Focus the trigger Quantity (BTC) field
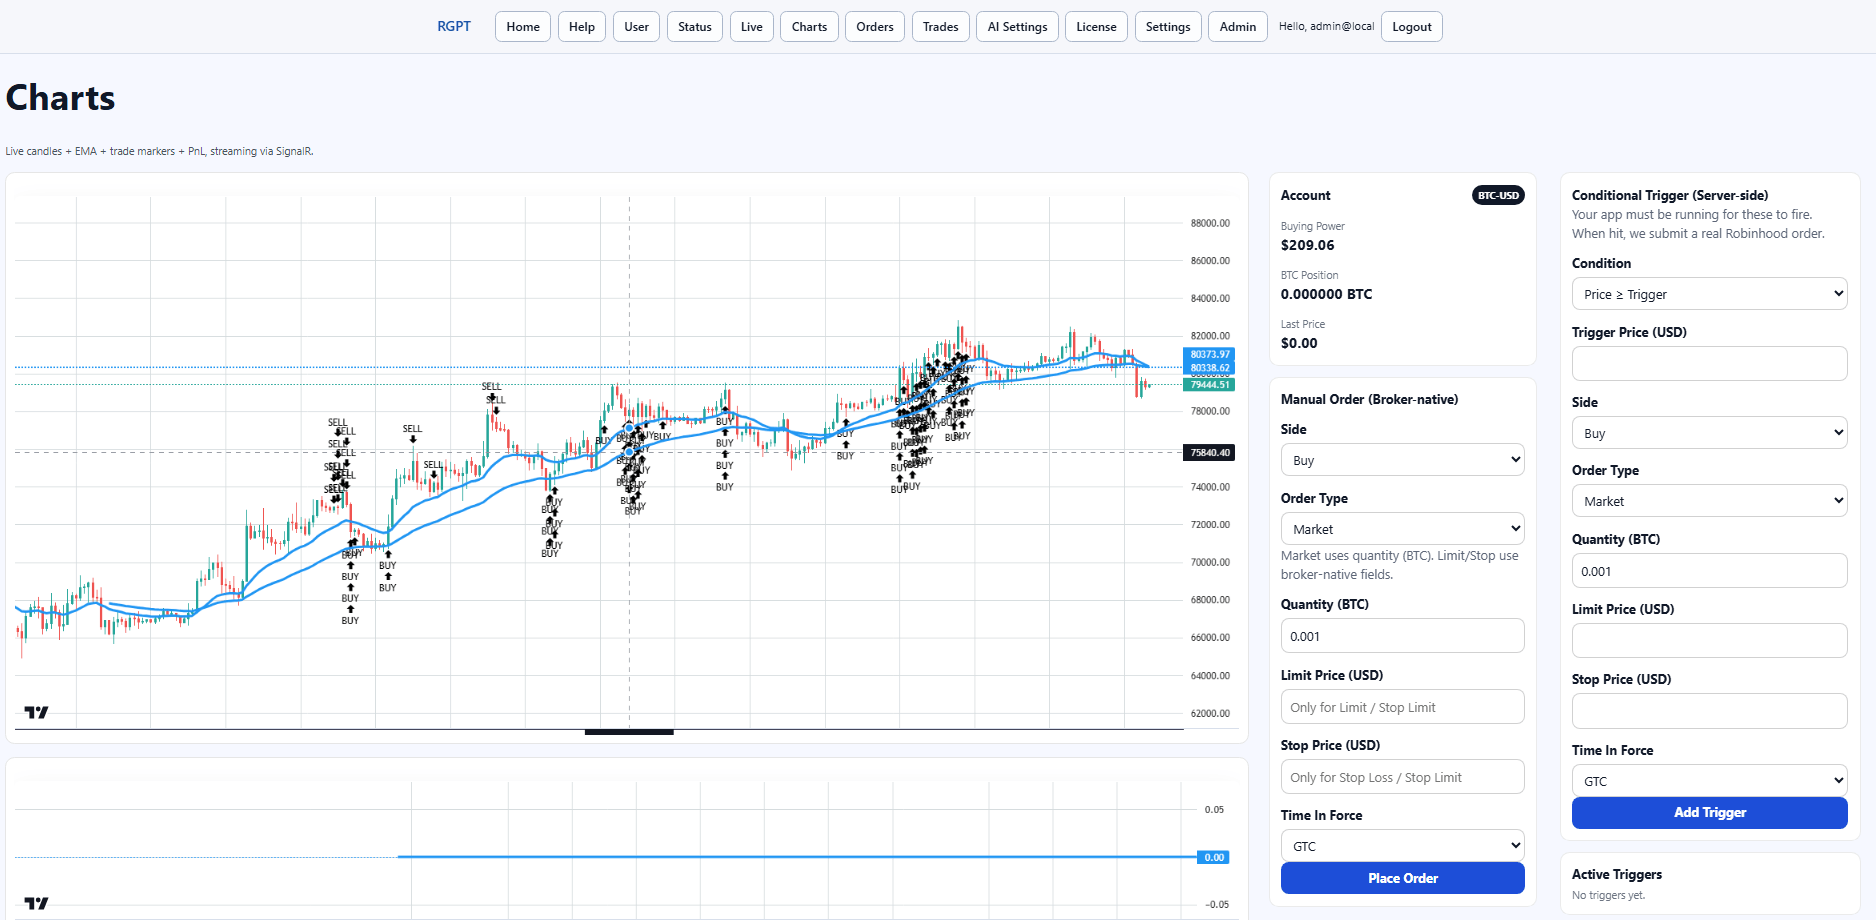 click(1709, 571)
